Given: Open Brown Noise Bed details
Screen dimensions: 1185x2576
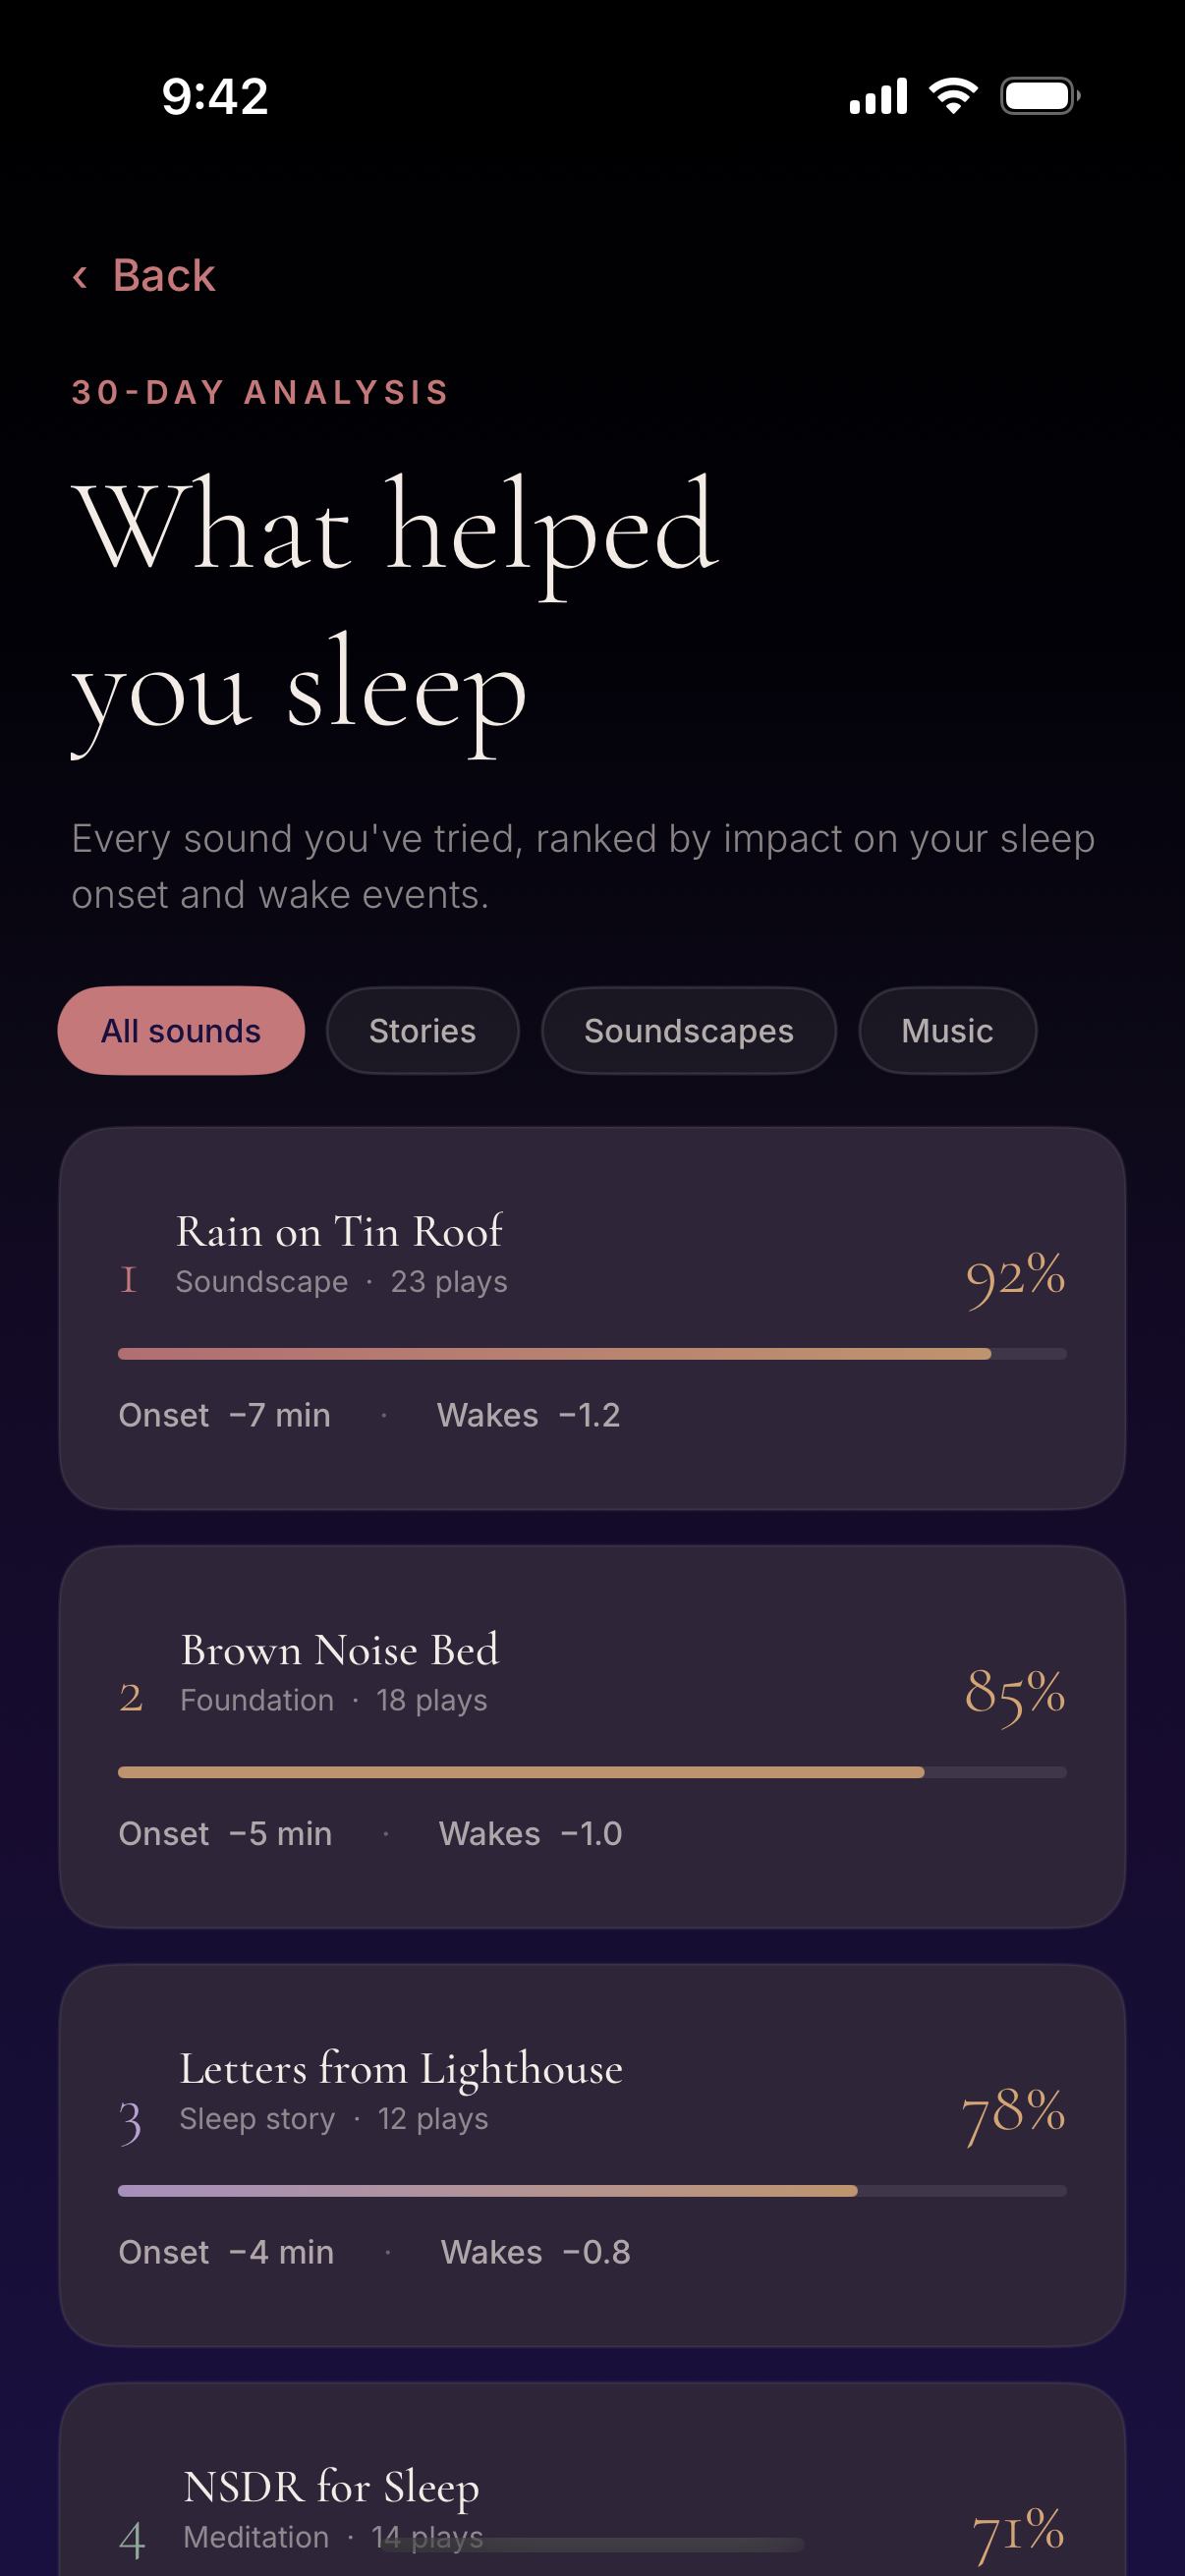Looking at the screenshot, I should click(x=592, y=1737).
